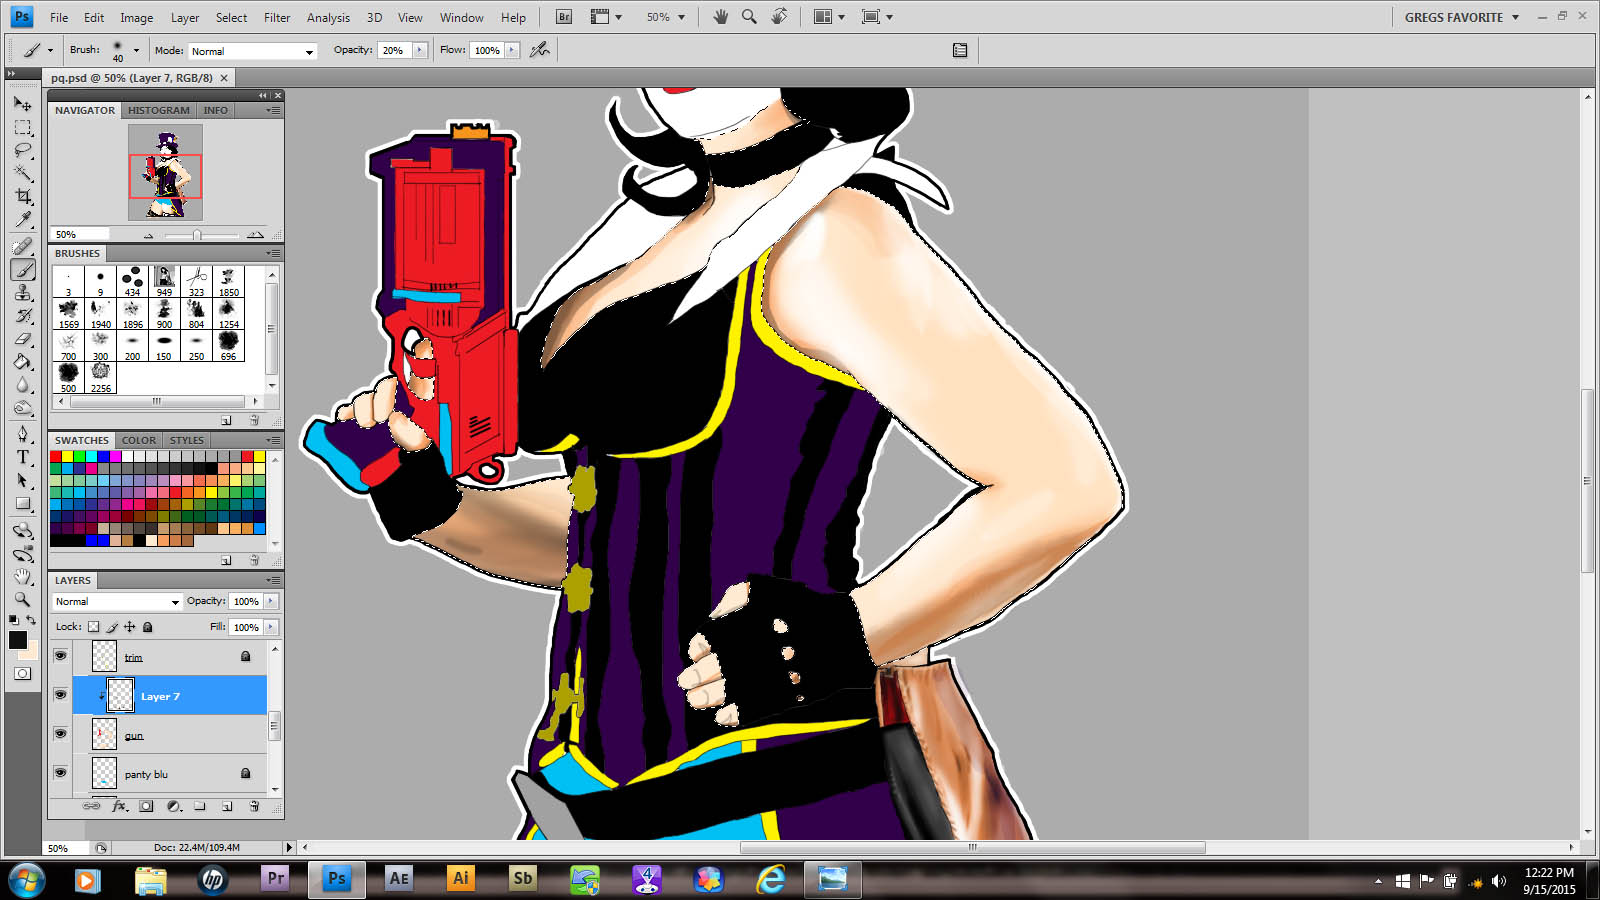Open Illustrator from the Windows taskbar
Image resolution: width=1600 pixels, height=900 pixels.
click(x=460, y=879)
